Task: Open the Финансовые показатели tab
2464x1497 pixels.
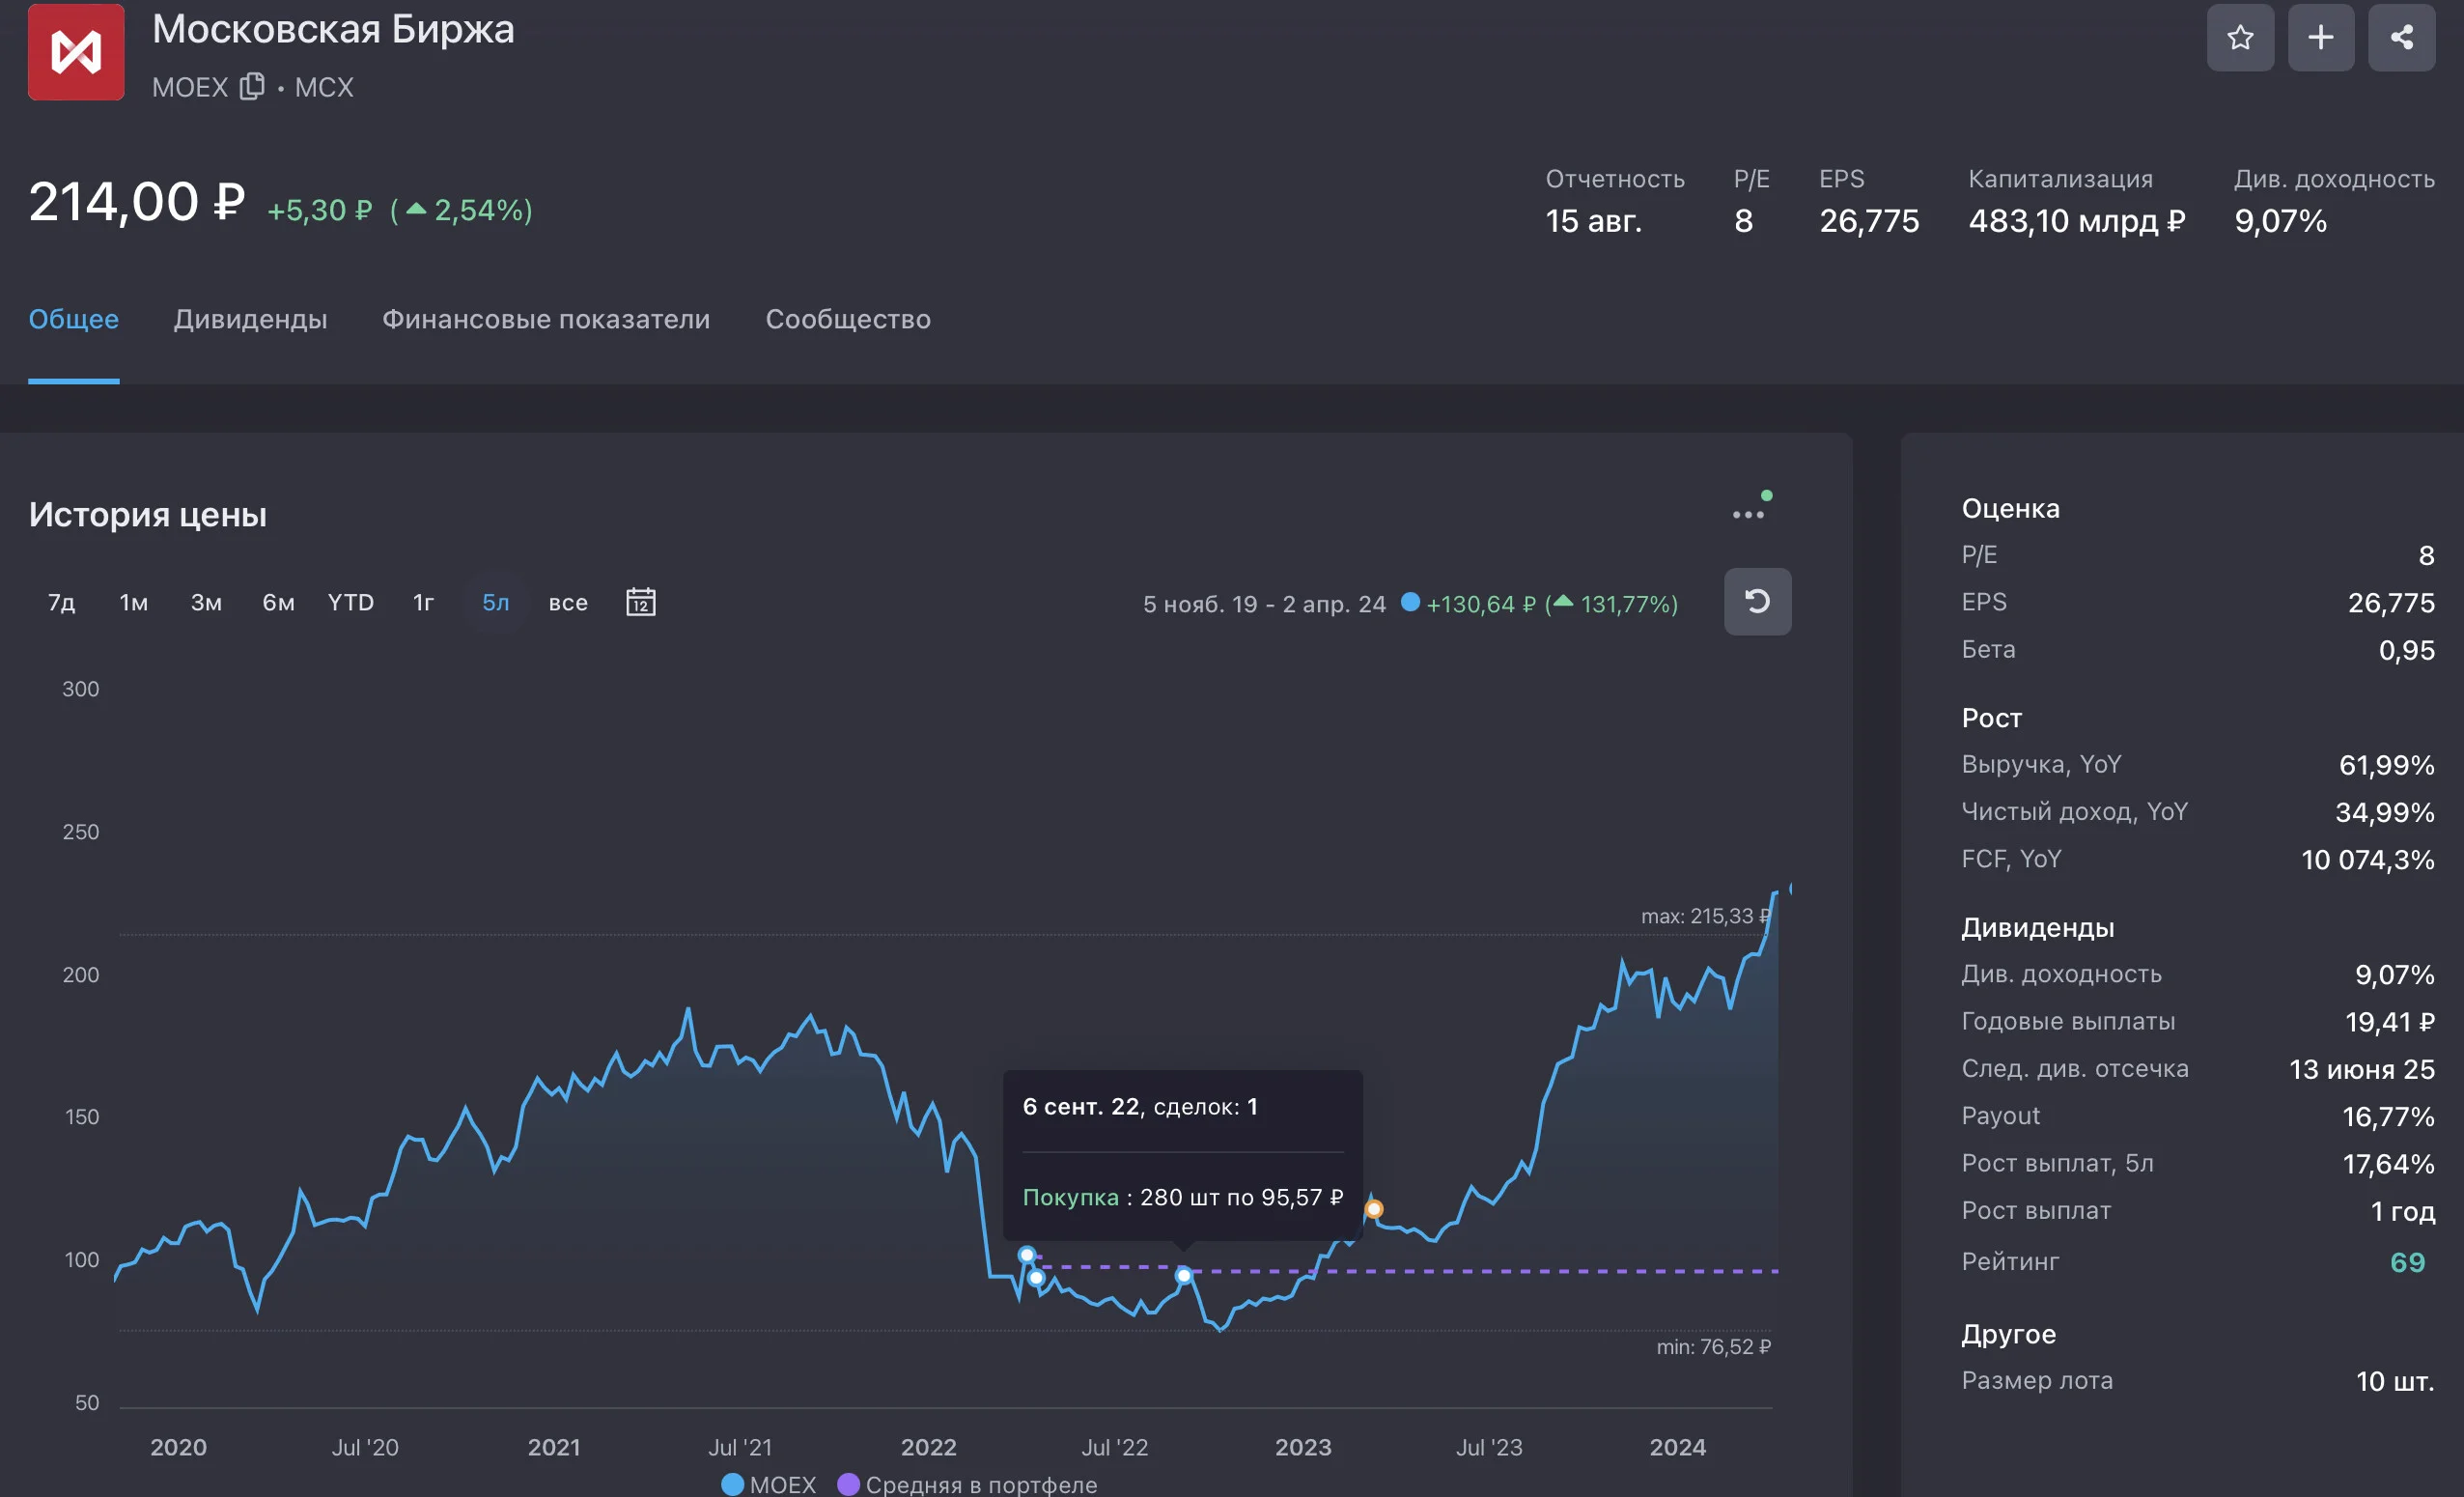Action: point(546,319)
